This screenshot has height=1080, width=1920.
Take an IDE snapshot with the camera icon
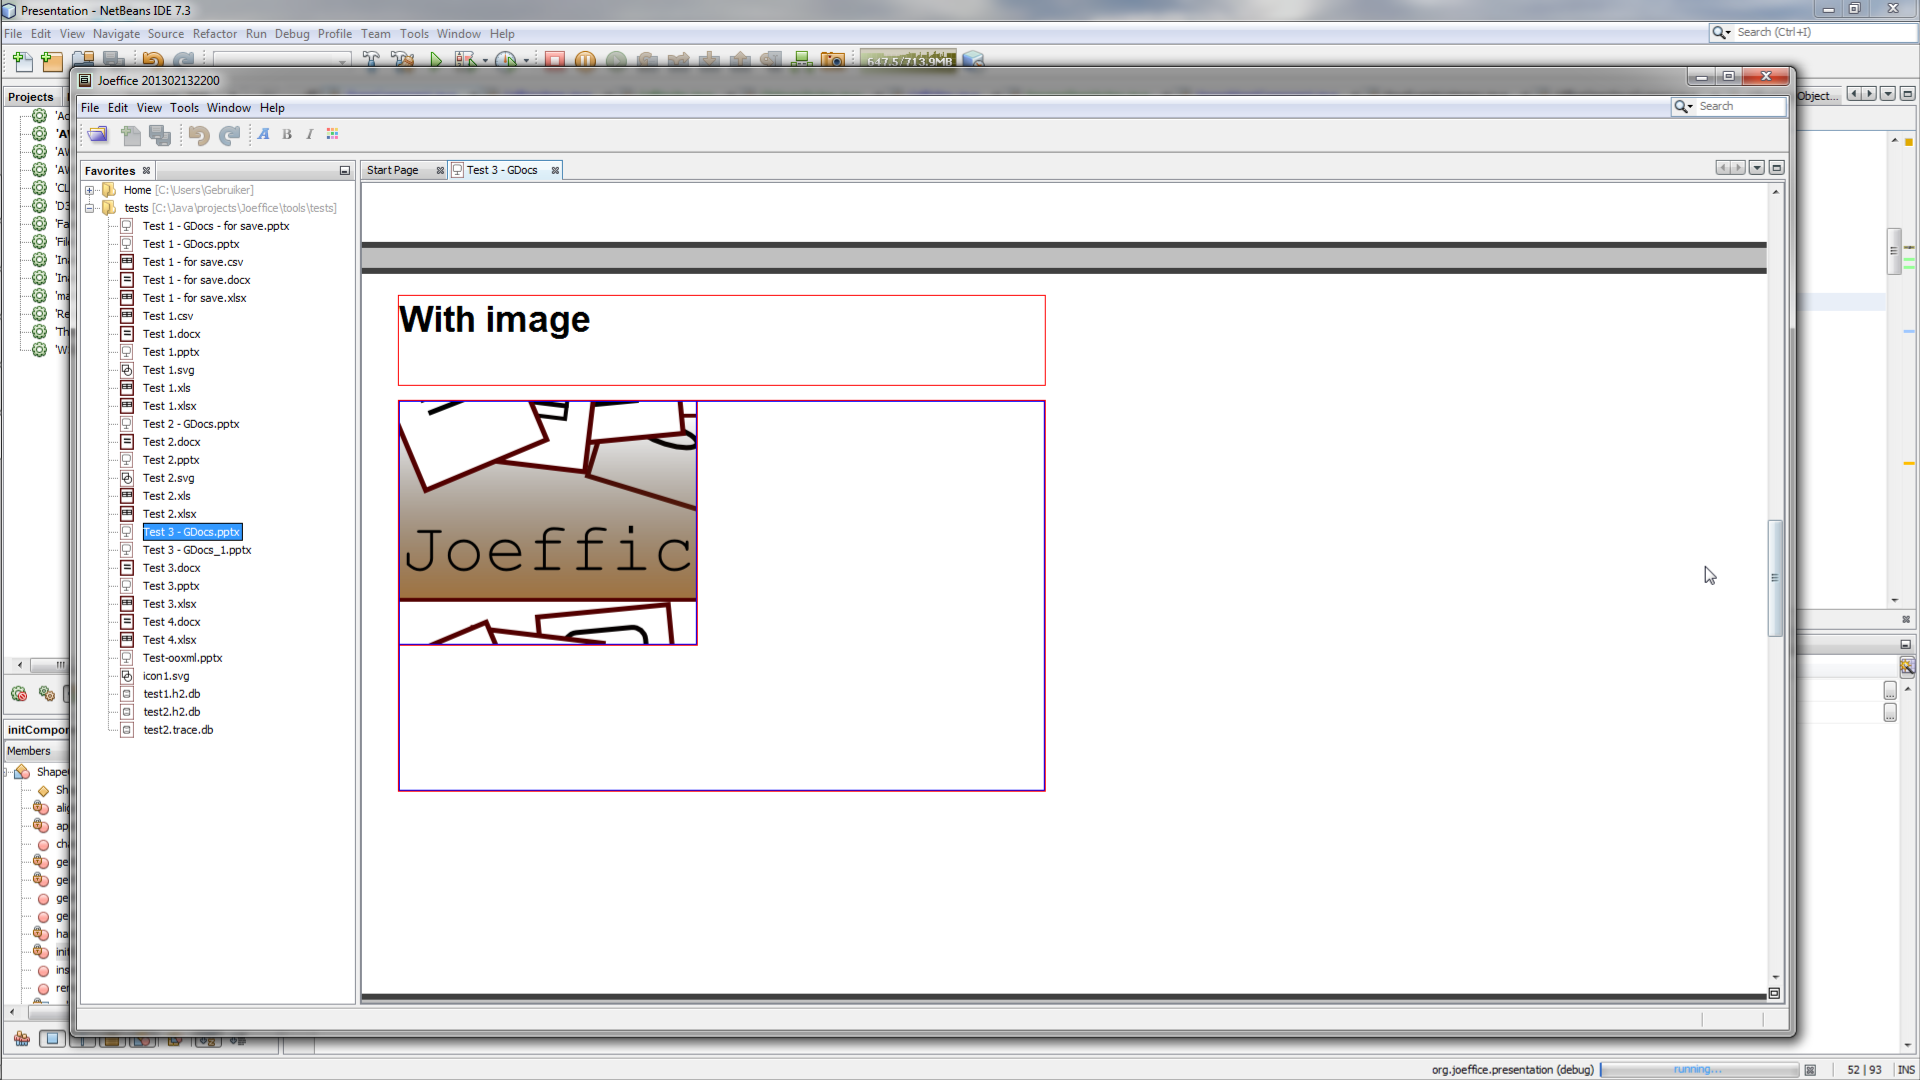(835, 60)
